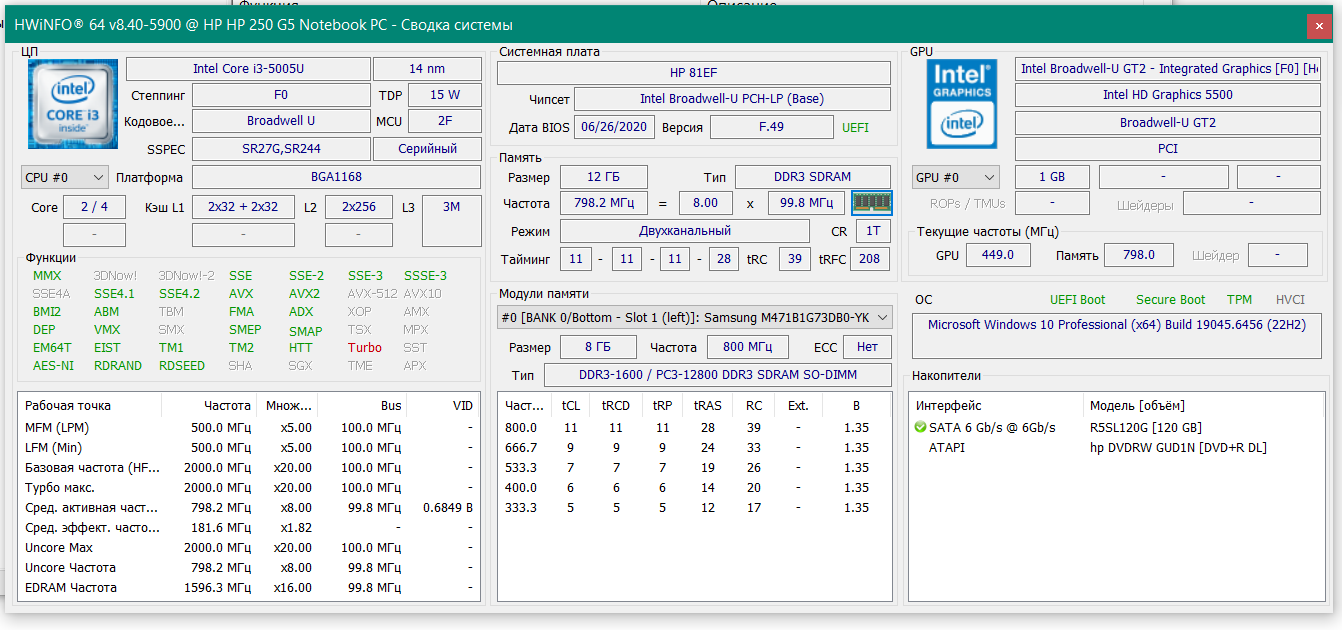Click the 798.2 МГц memory frequency value

pyautogui.click(x=603, y=203)
